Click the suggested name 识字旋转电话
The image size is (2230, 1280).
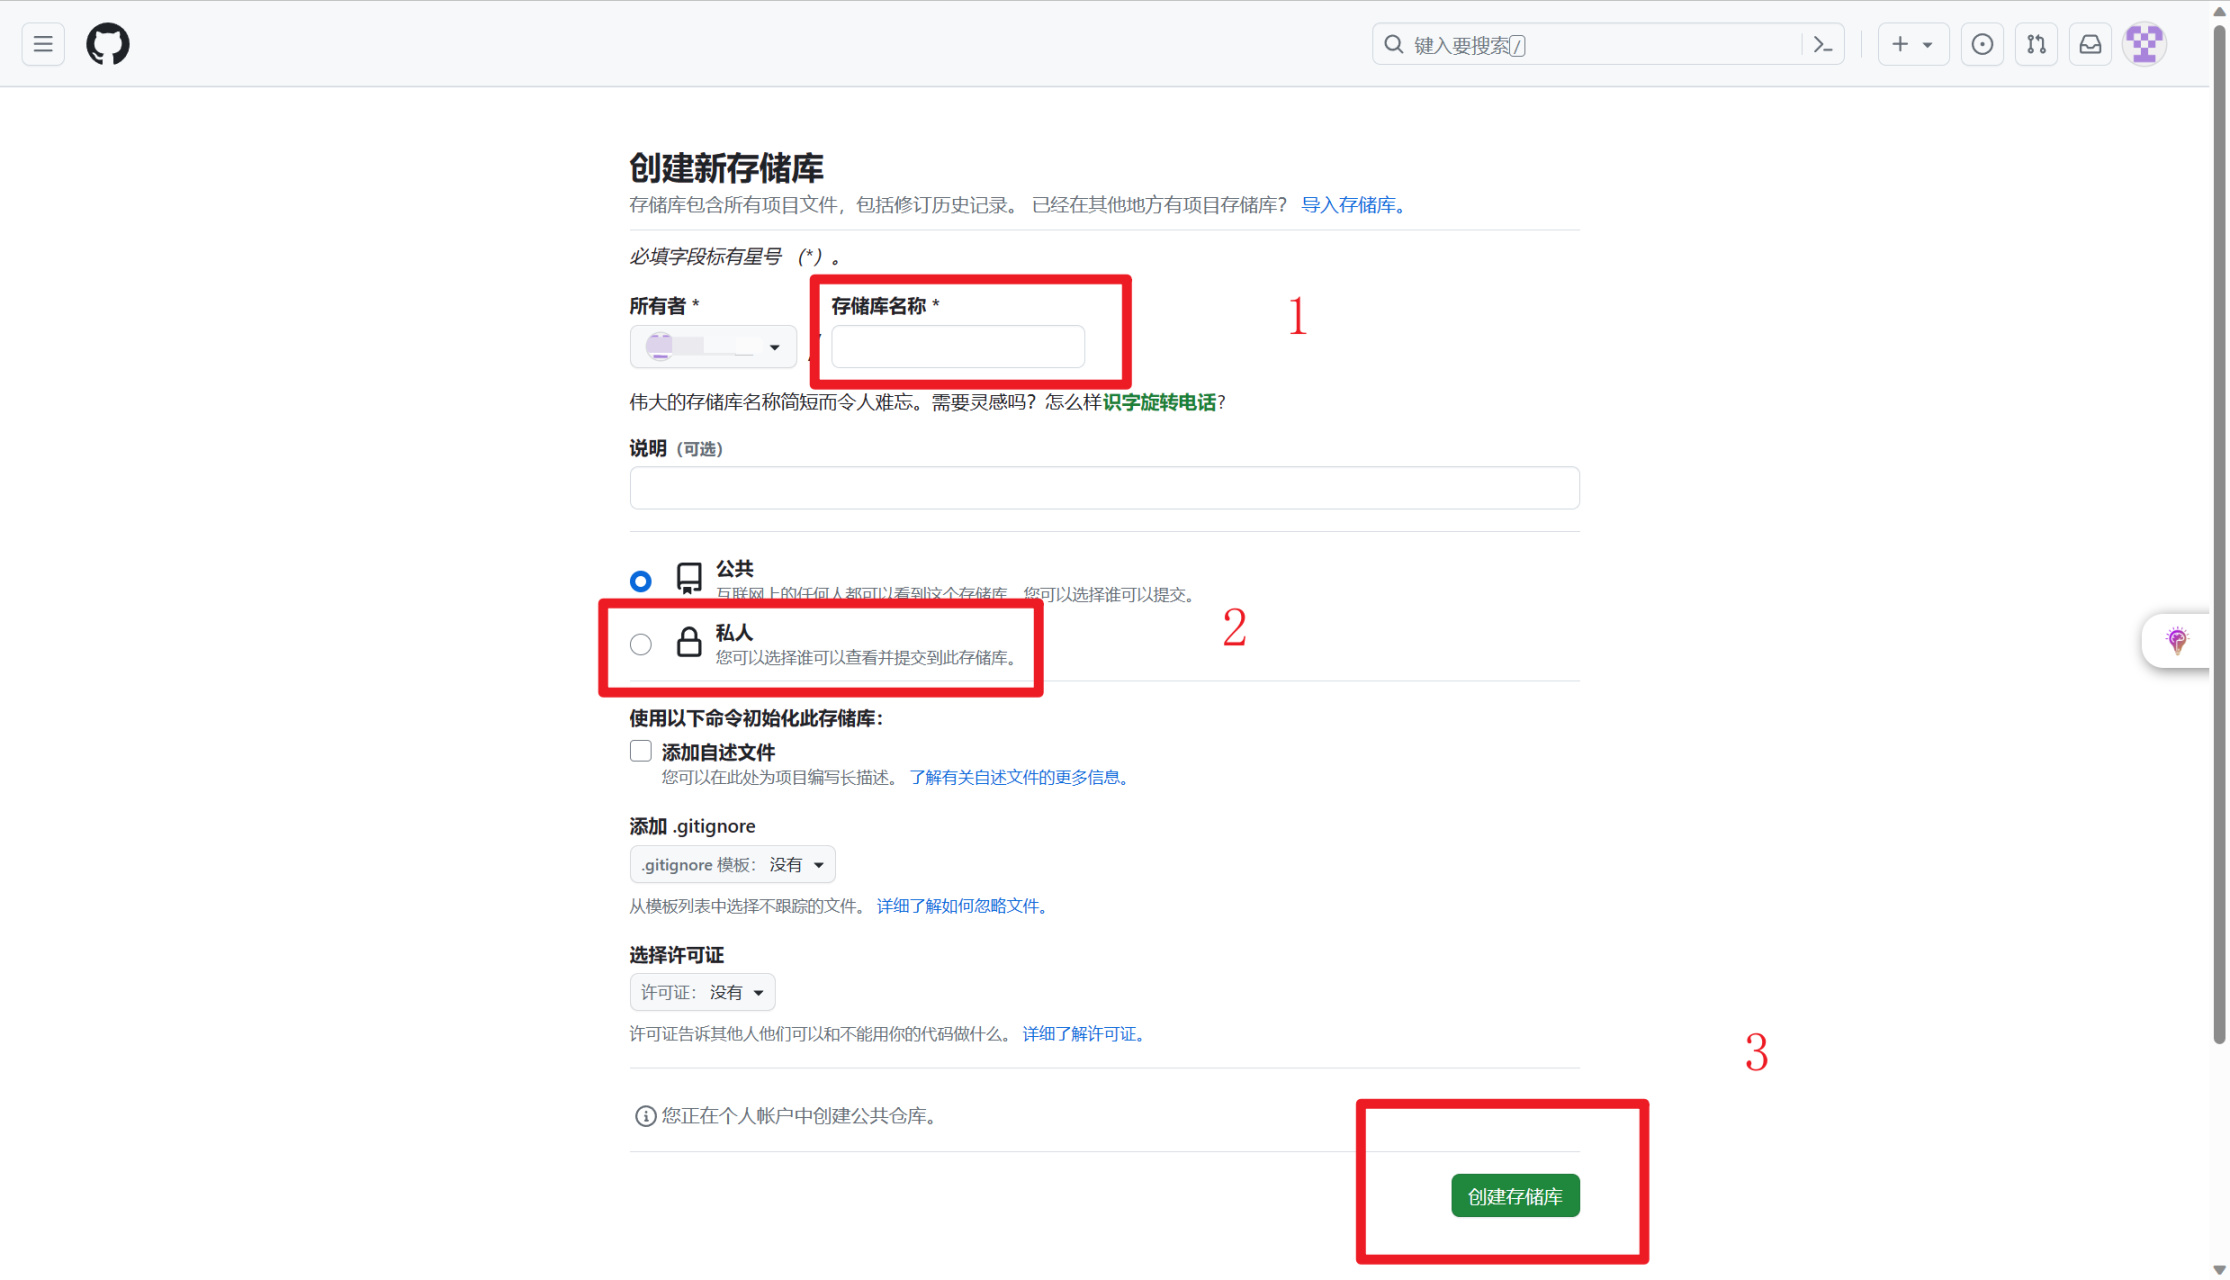coord(1159,402)
